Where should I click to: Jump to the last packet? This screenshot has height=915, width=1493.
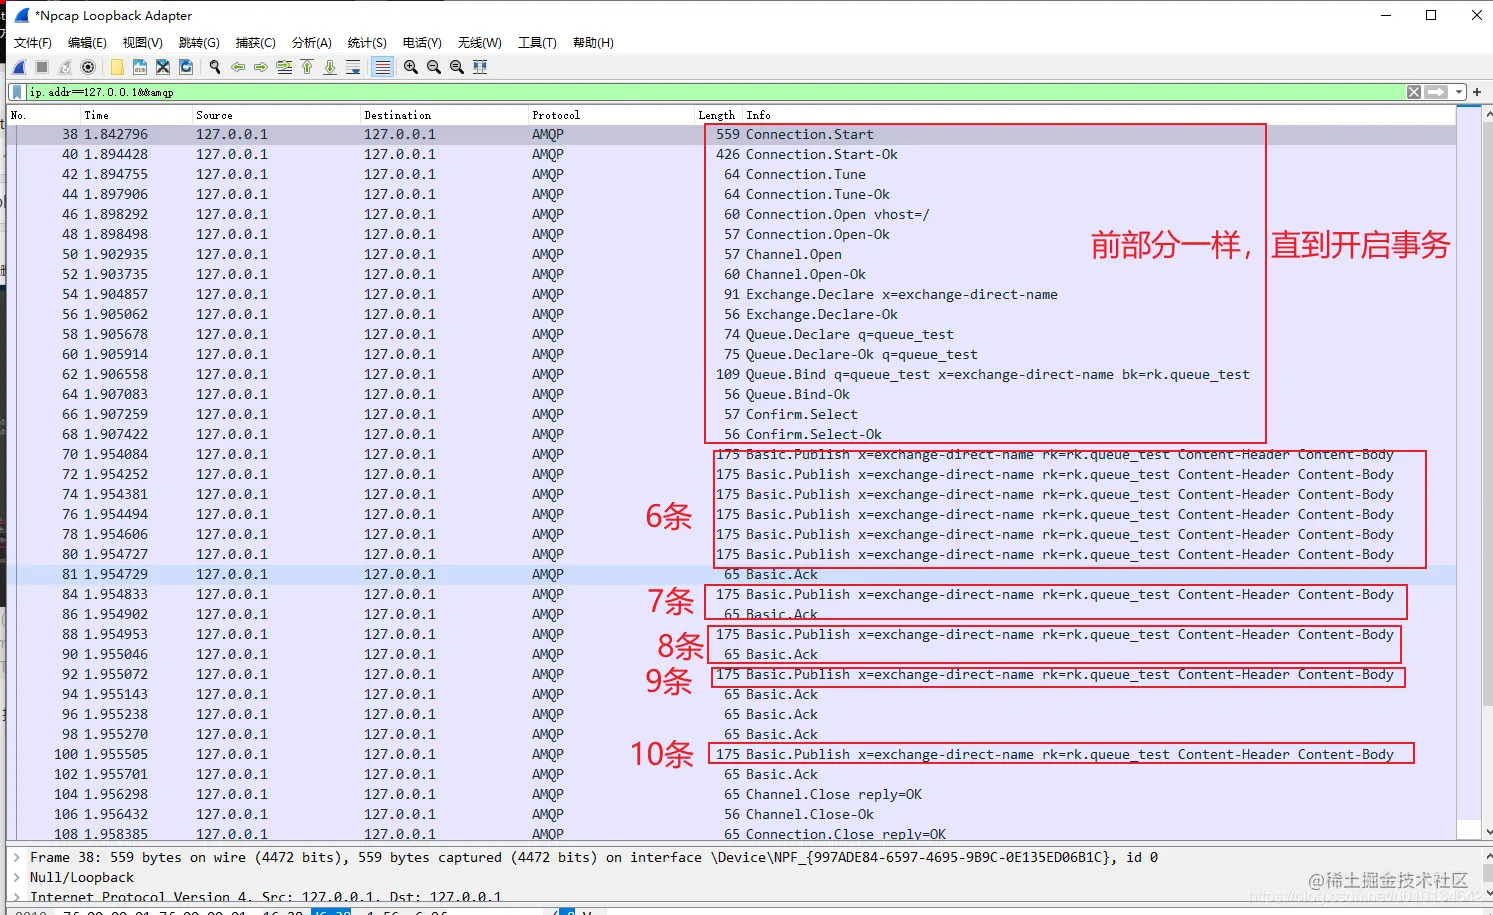(x=330, y=67)
